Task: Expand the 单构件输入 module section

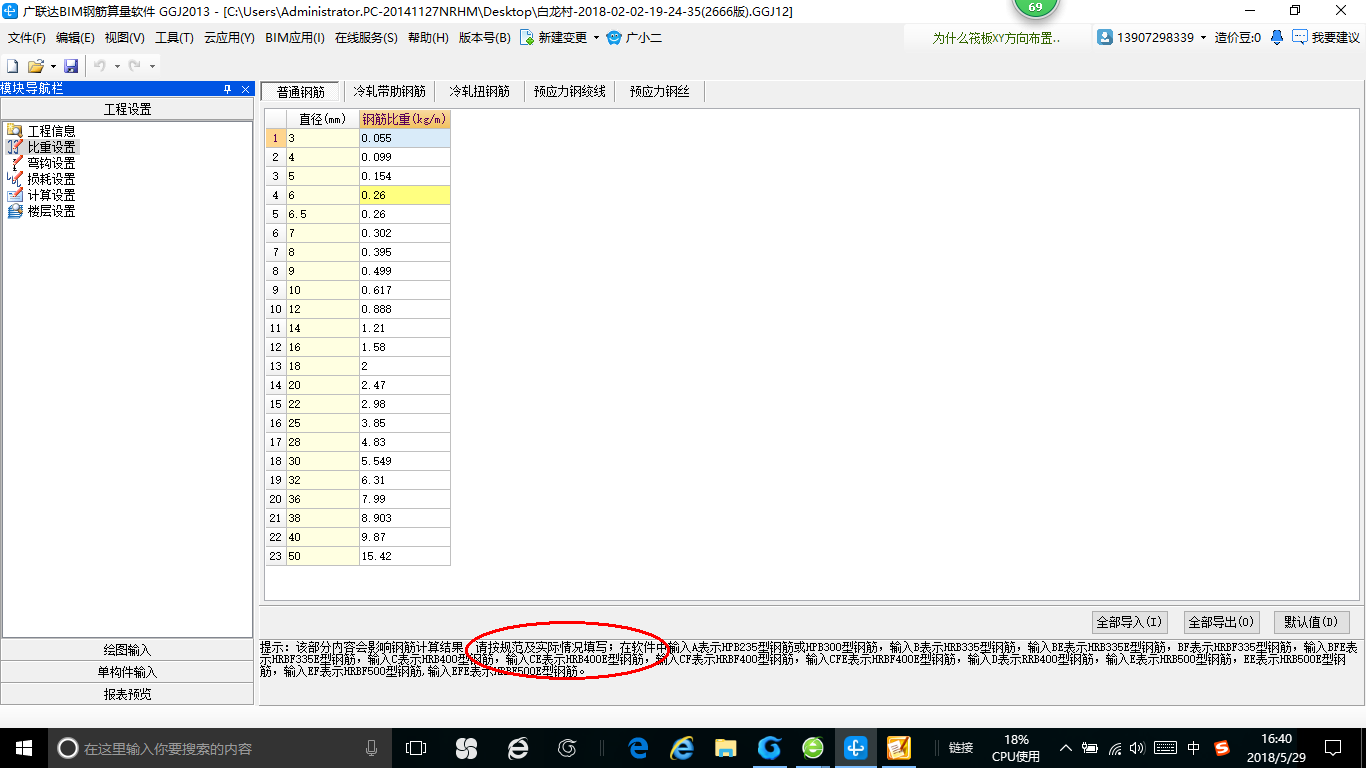Action: tap(127, 672)
